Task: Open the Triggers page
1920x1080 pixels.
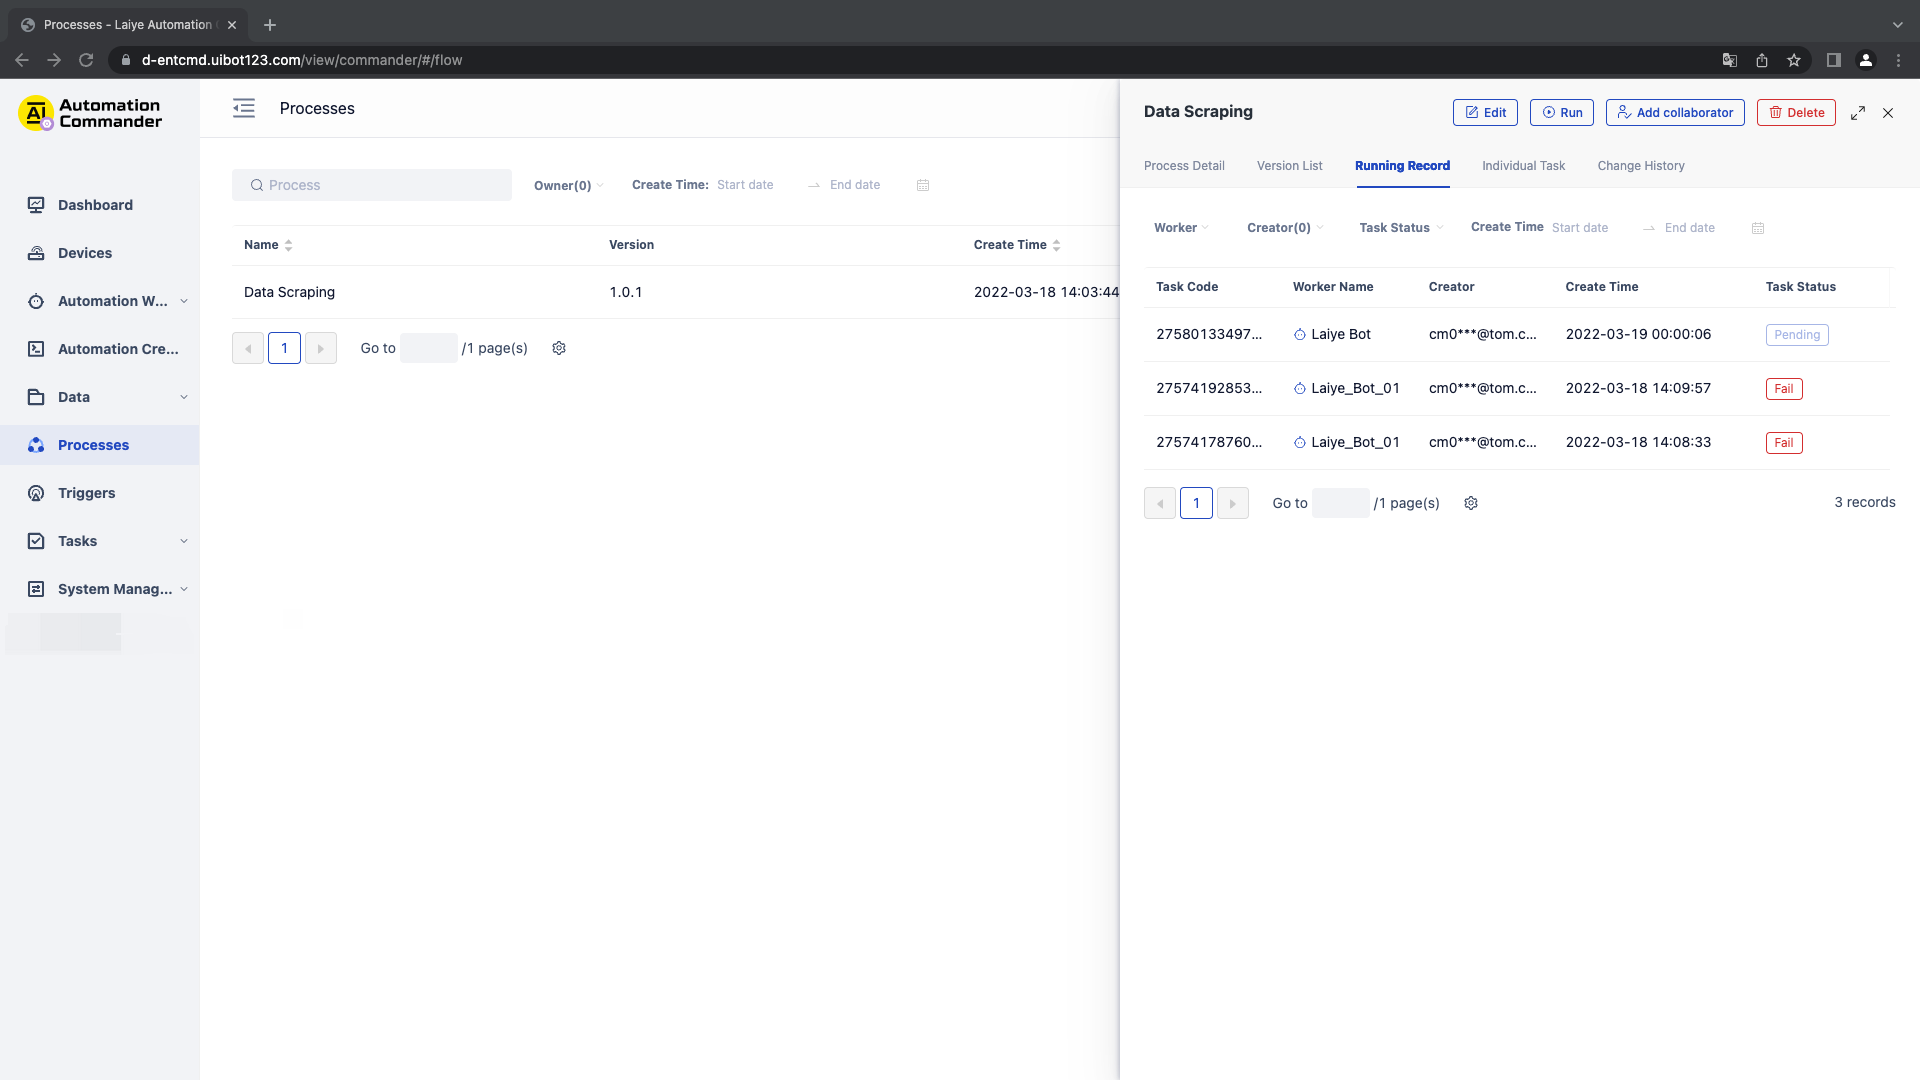Action: click(x=86, y=493)
